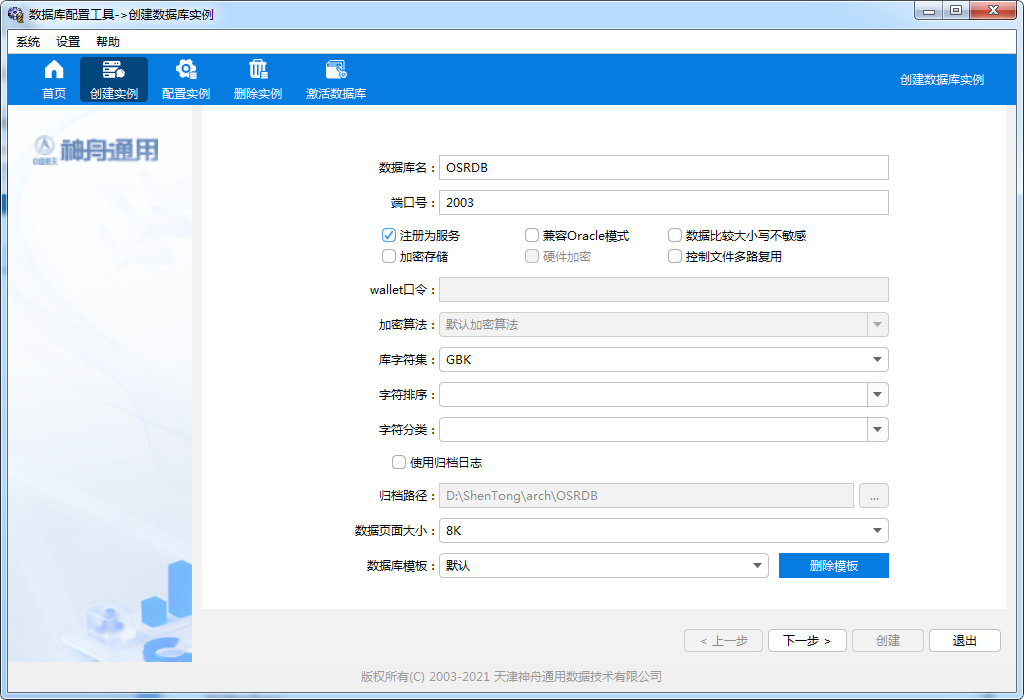Viewport: 1024px width, 700px height.
Task: Expand the 数据库模板 dropdown
Action: point(757,566)
